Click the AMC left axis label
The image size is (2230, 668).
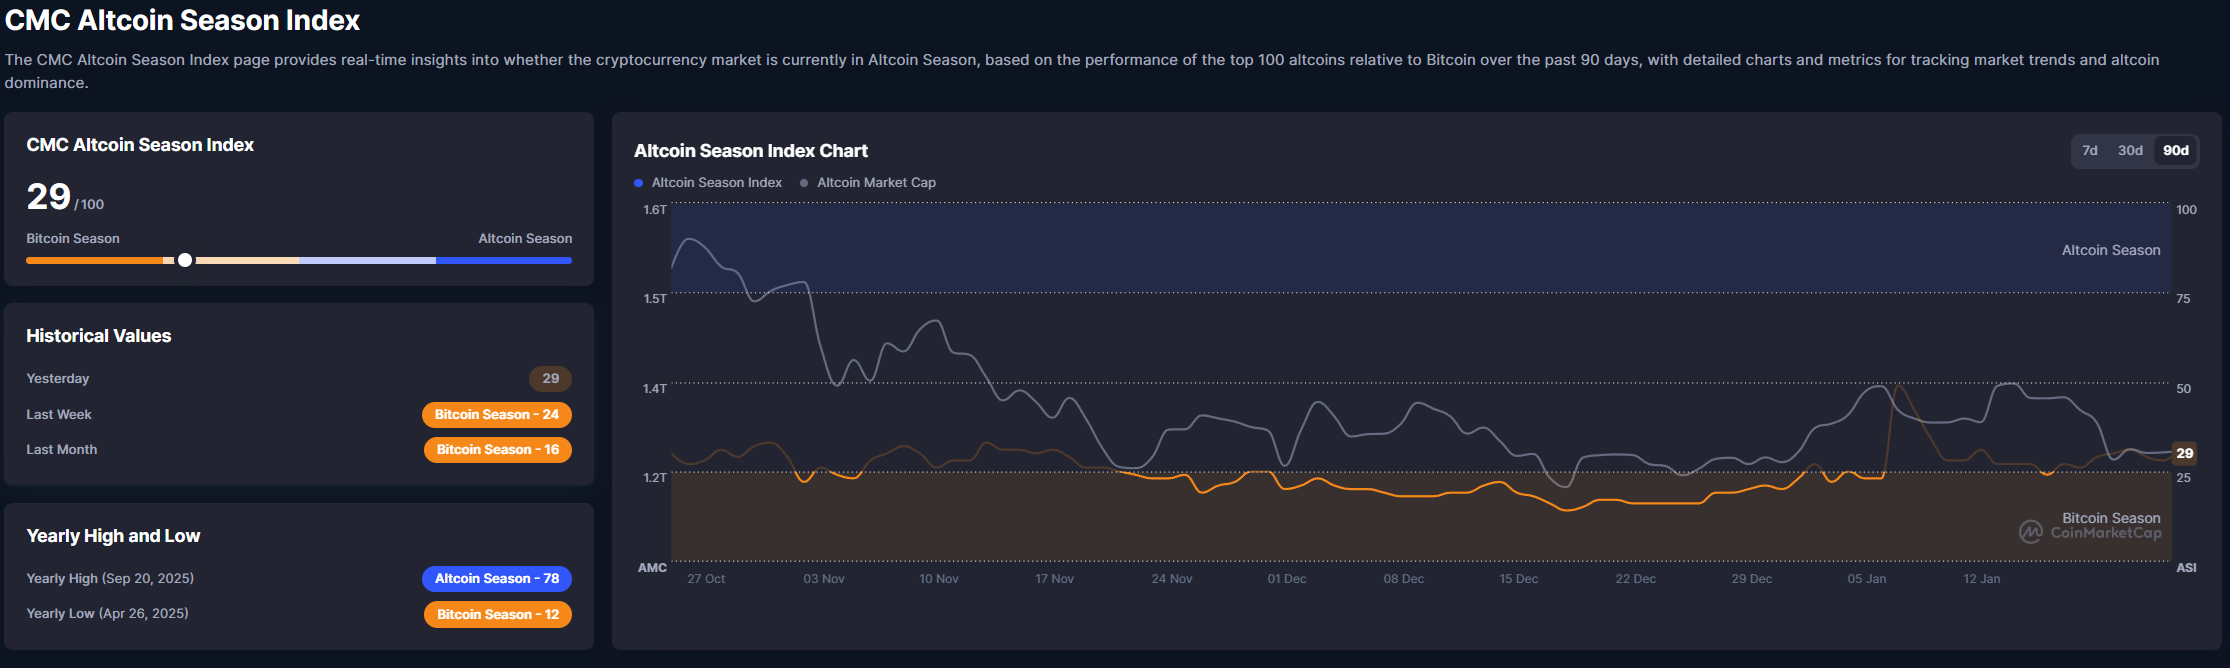click(x=652, y=568)
